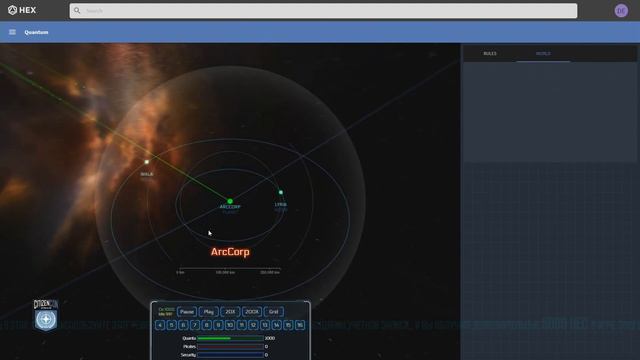Screen dimensions: 640x360
Task: Adjust the green Quanta slider
Action: click(x=230, y=338)
